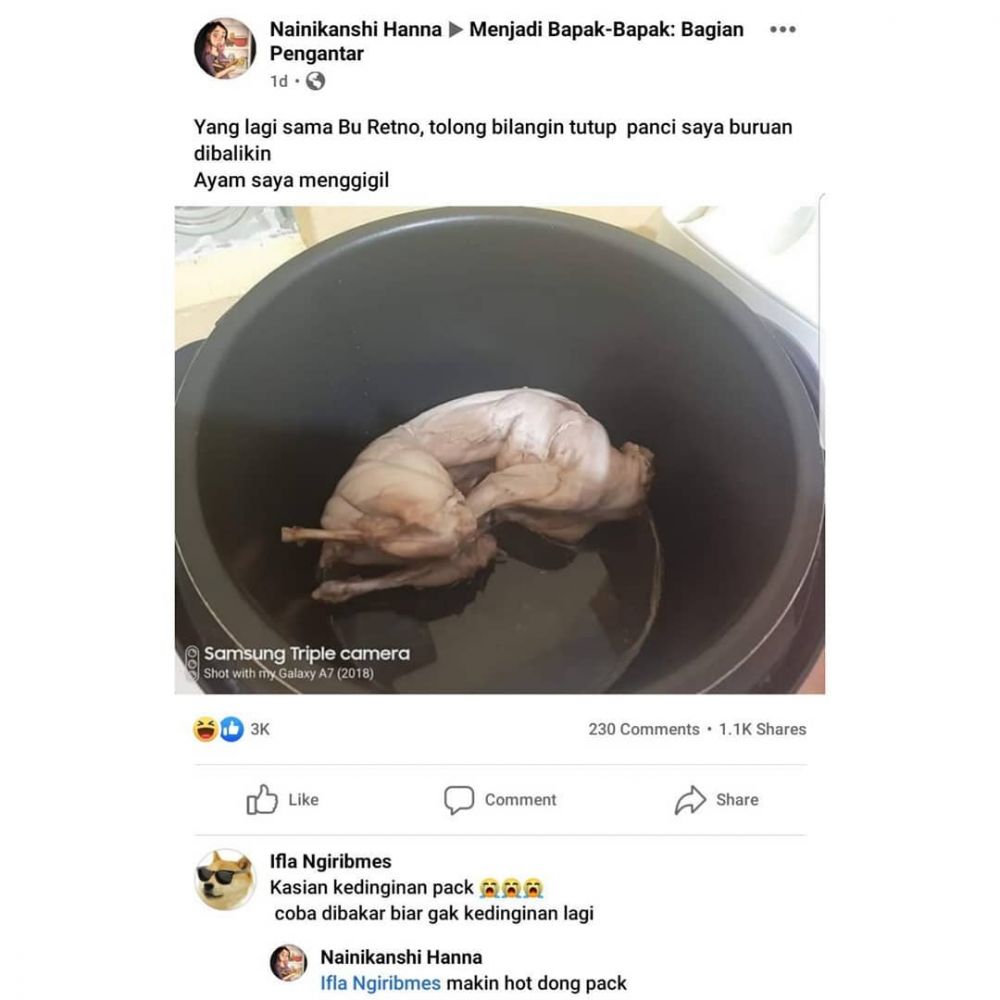View the 230 Comments list
The height and width of the screenshot is (1000, 1000).
click(643, 729)
